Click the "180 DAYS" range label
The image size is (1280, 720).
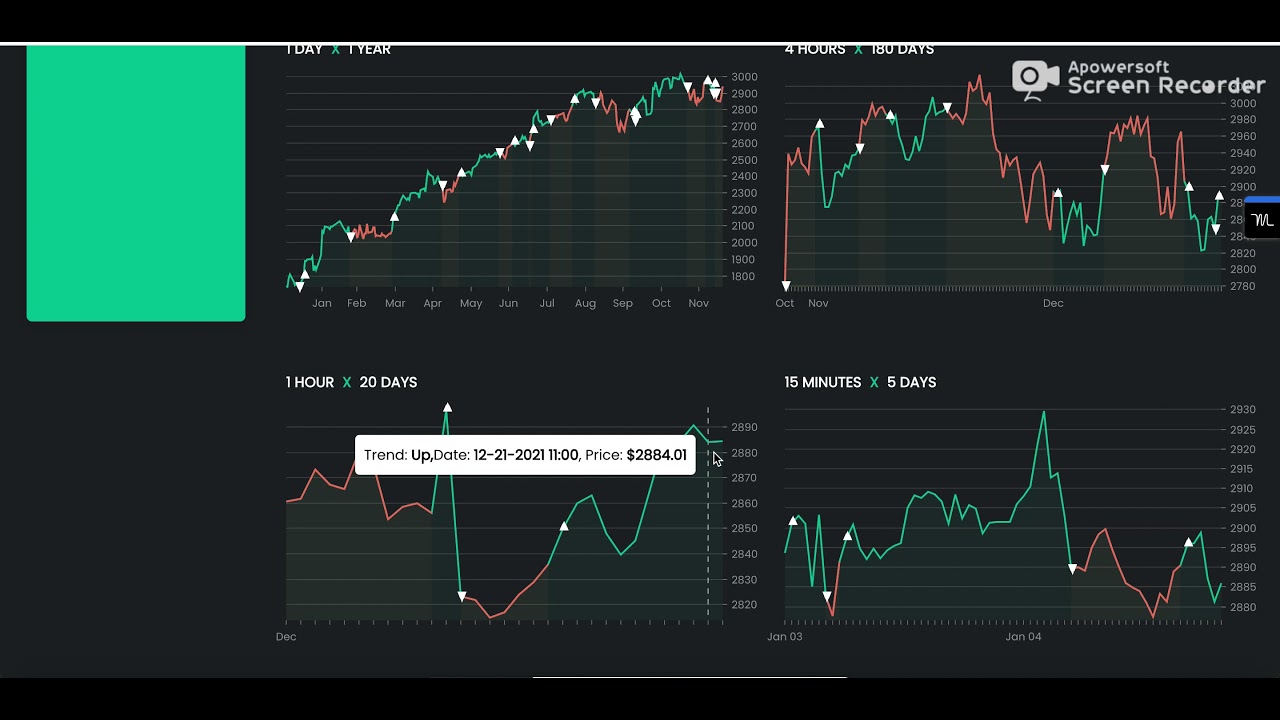tap(902, 49)
